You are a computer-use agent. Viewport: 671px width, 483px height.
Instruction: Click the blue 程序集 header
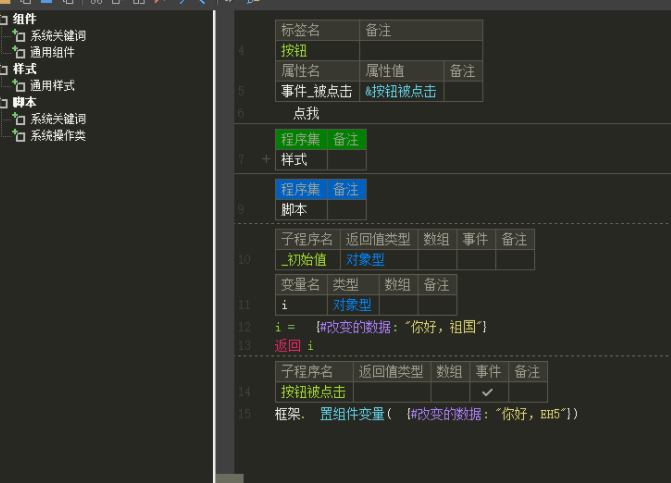pyautogui.click(x=301, y=189)
